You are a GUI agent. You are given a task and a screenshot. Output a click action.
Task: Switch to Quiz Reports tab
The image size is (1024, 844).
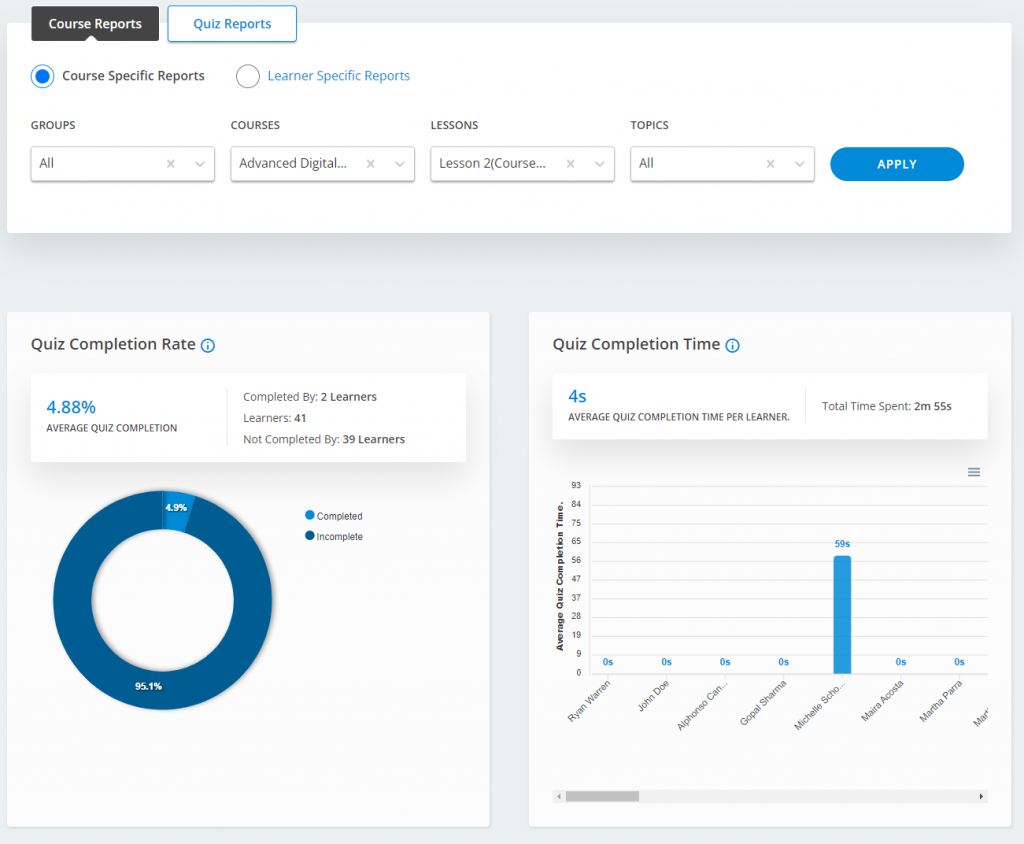coord(232,24)
